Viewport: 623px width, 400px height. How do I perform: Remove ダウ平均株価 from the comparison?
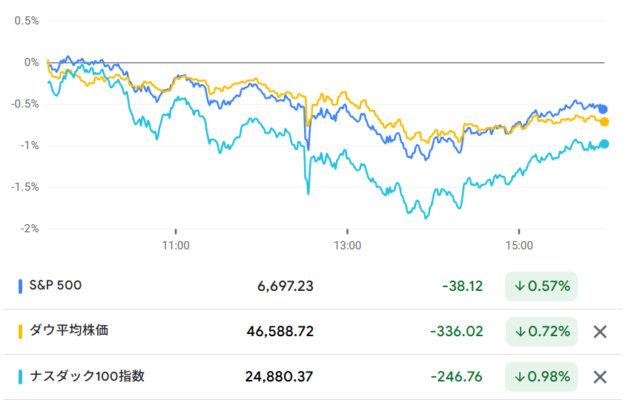tap(600, 331)
